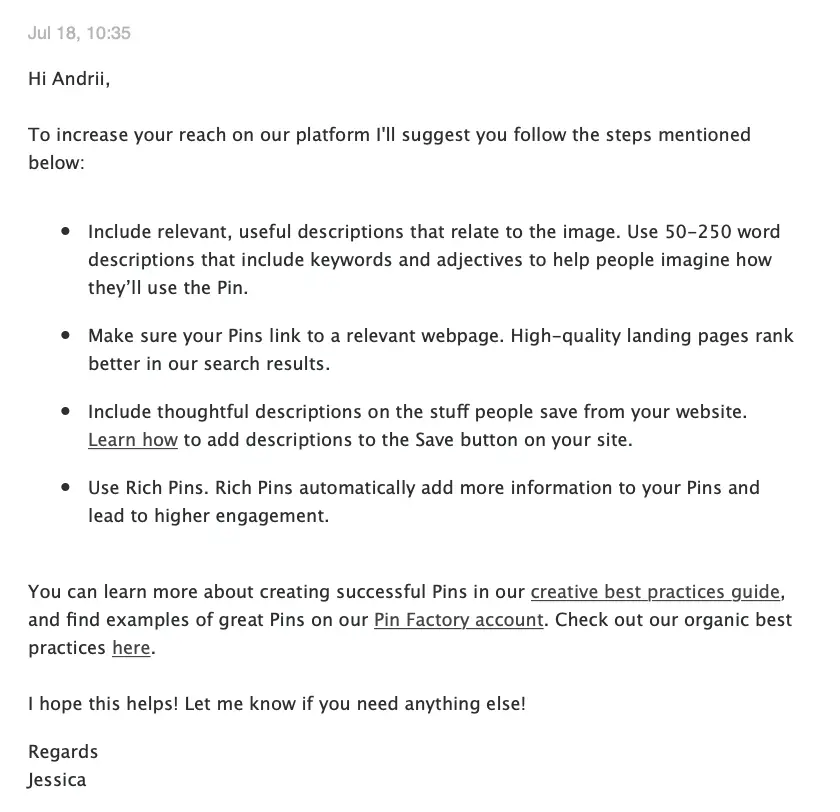
Task: Open the "Learn how" link
Action: click(132, 439)
